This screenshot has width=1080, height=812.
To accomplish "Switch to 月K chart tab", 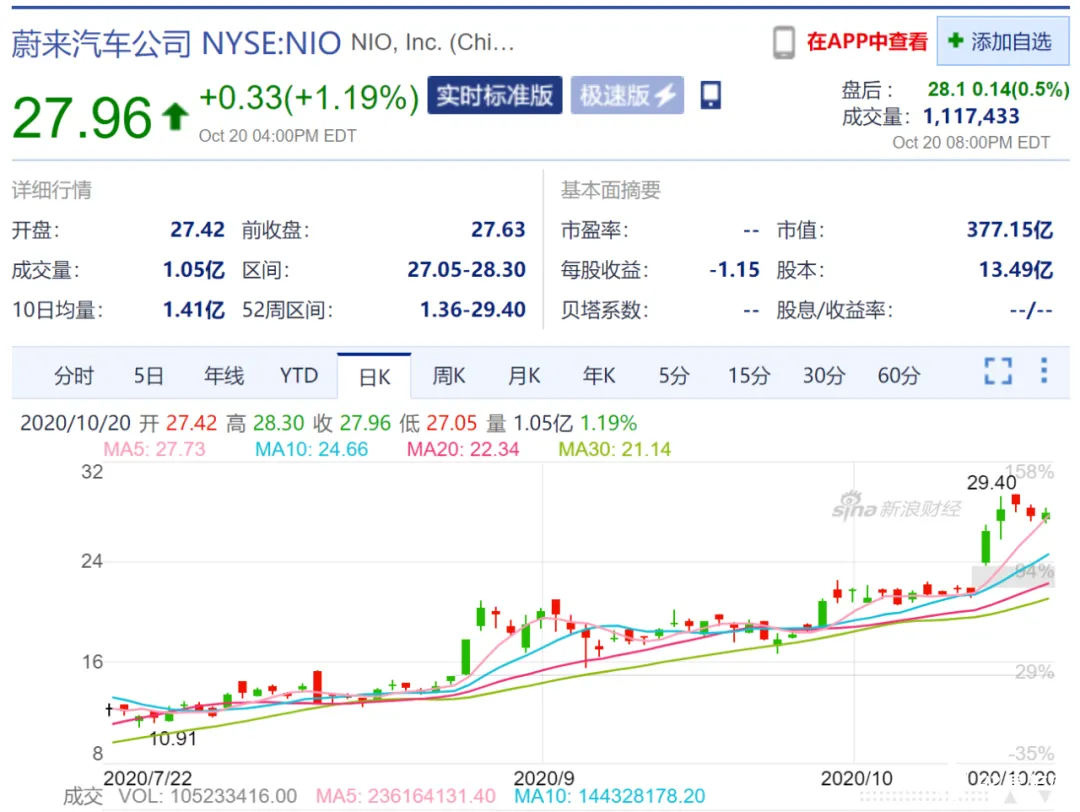I will (524, 376).
